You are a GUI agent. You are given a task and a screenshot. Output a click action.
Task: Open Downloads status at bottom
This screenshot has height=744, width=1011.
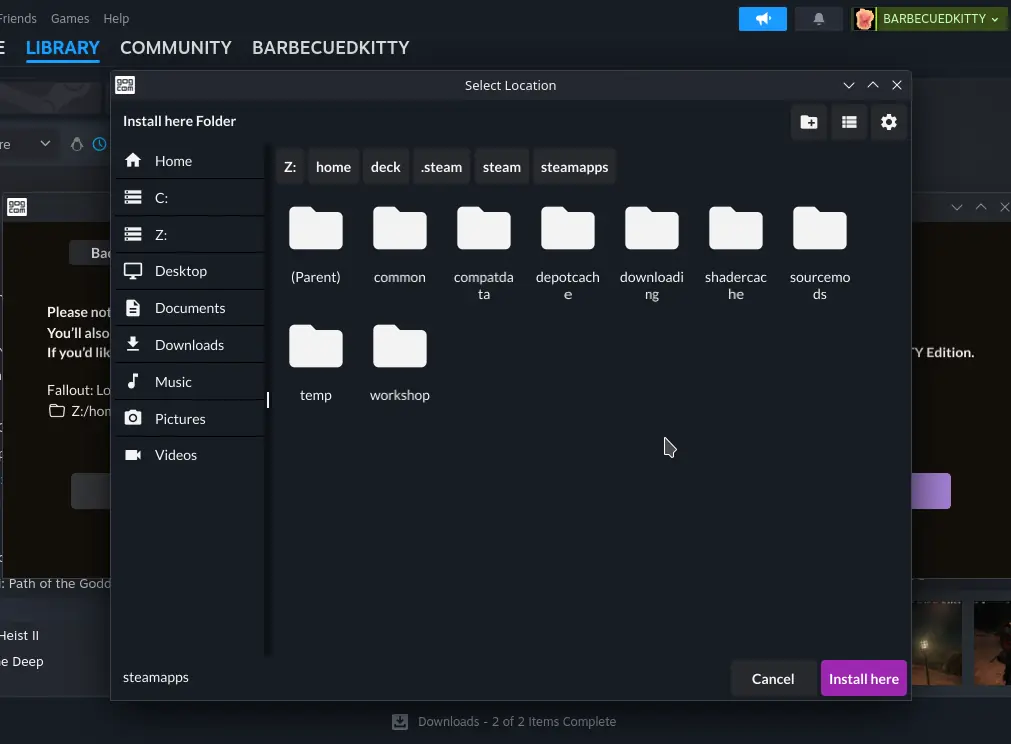[516, 721]
